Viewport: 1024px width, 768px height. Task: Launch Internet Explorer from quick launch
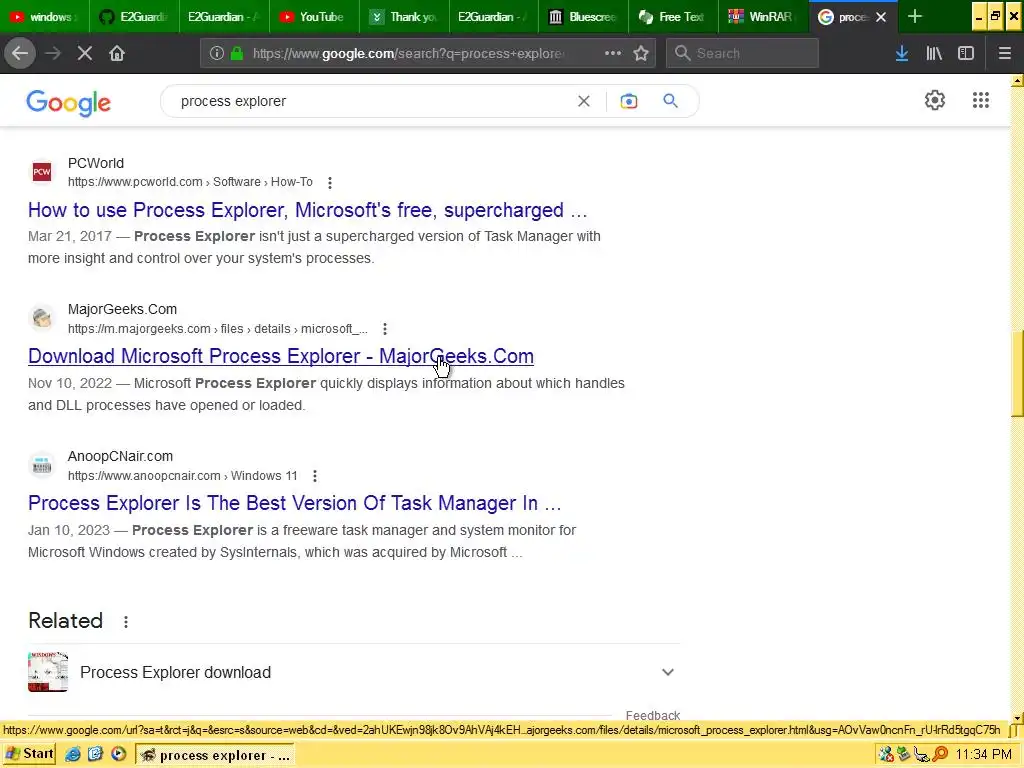click(73, 754)
